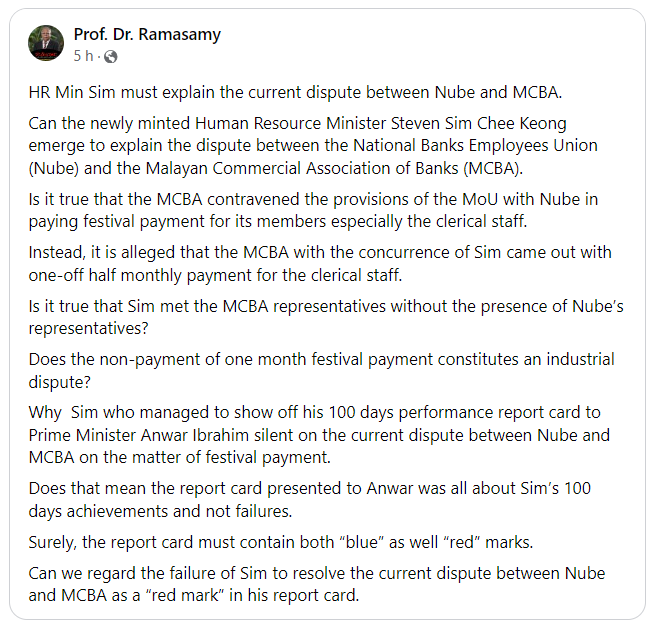Click the globe public audience icon
This screenshot has width=657, height=625.
click(110, 56)
